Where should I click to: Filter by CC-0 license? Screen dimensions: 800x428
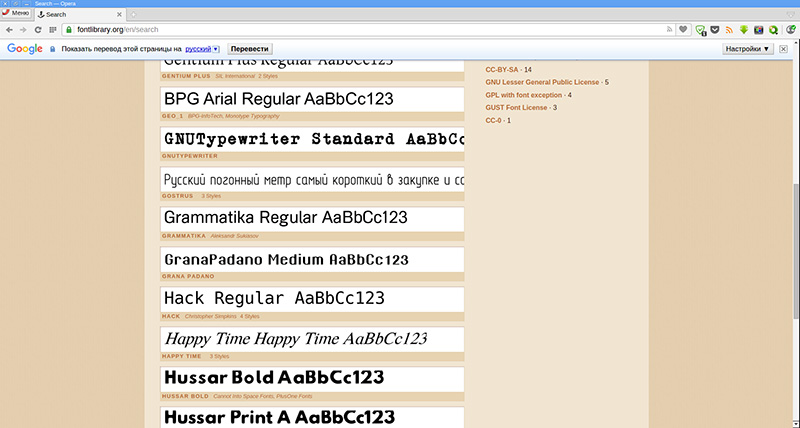pyautogui.click(x=493, y=120)
